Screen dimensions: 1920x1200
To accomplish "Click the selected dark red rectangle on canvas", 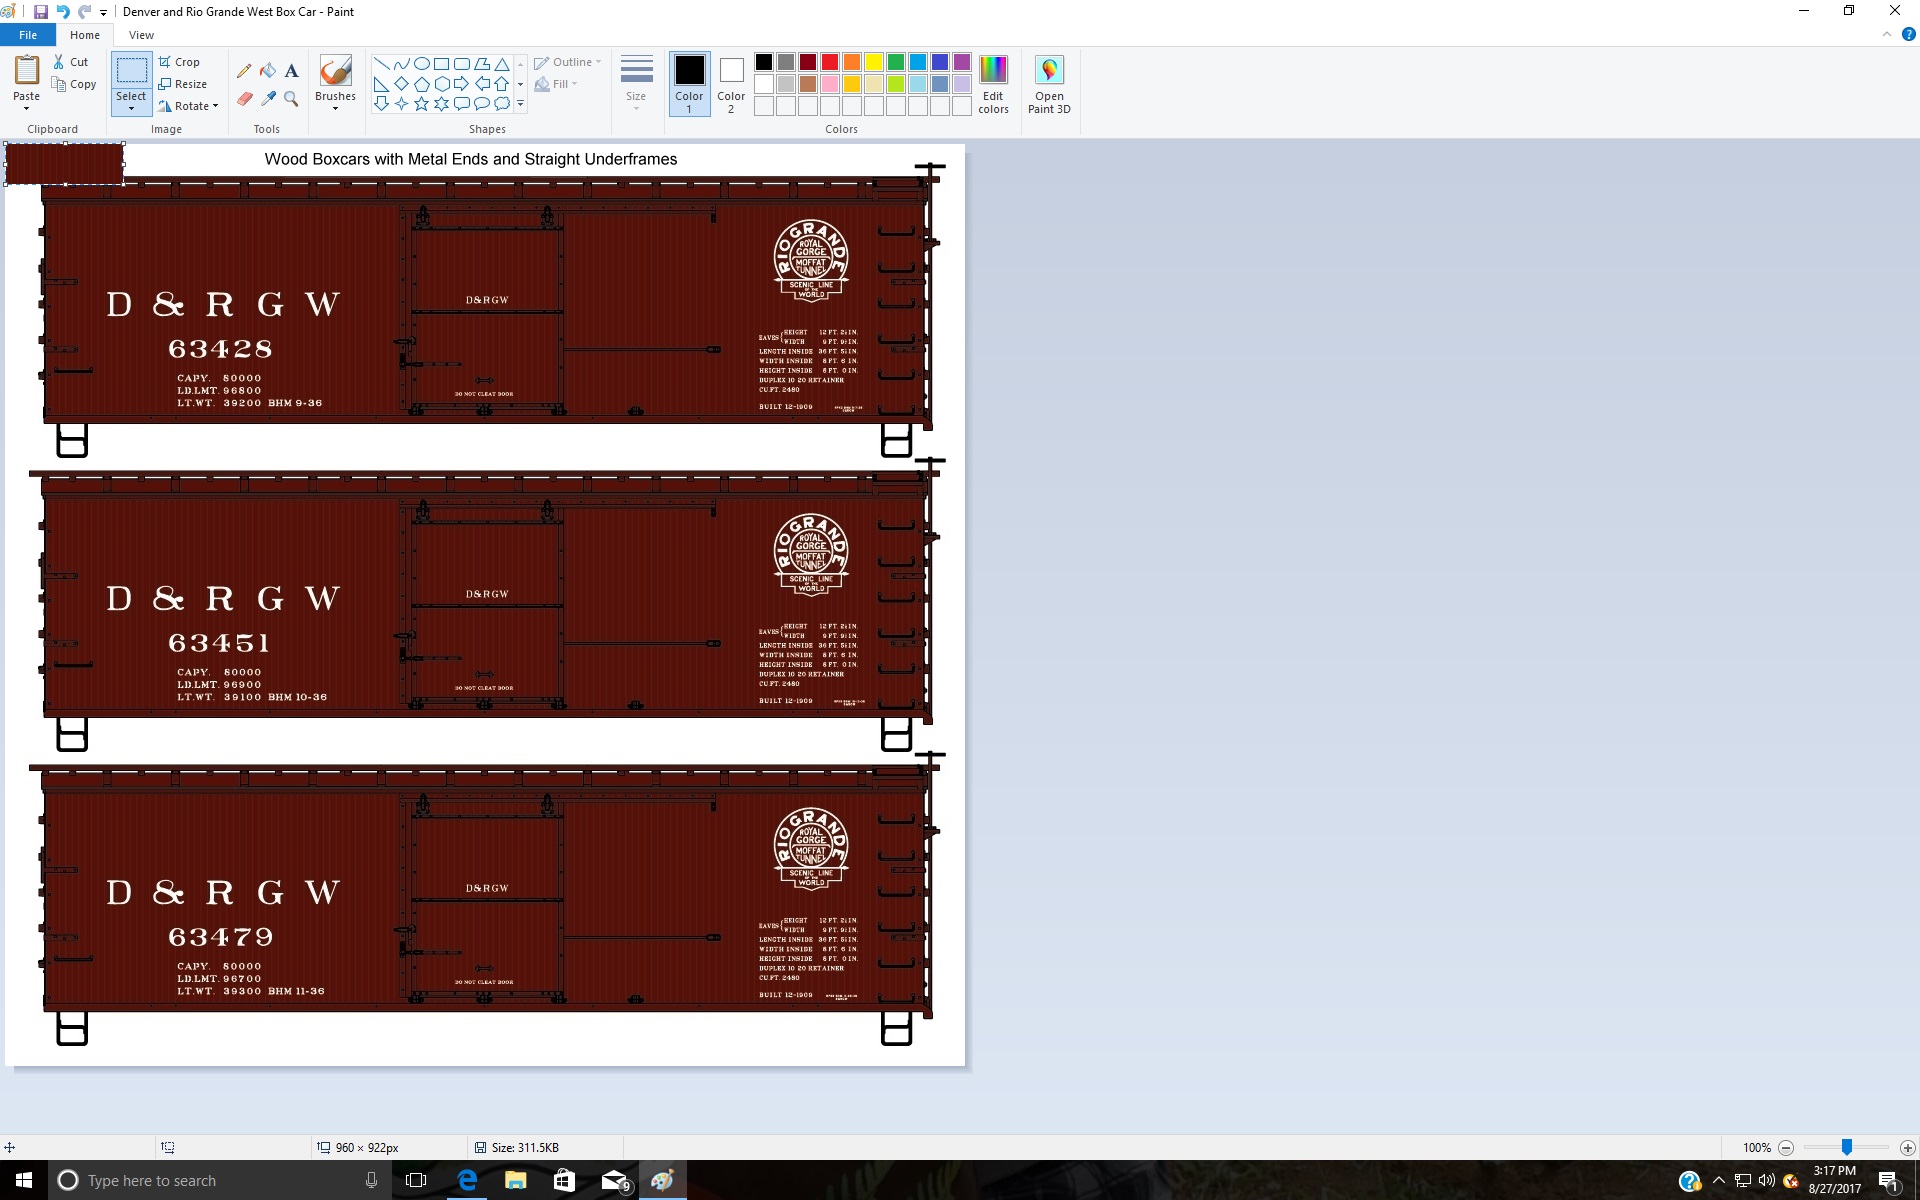I will [x=65, y=164].
